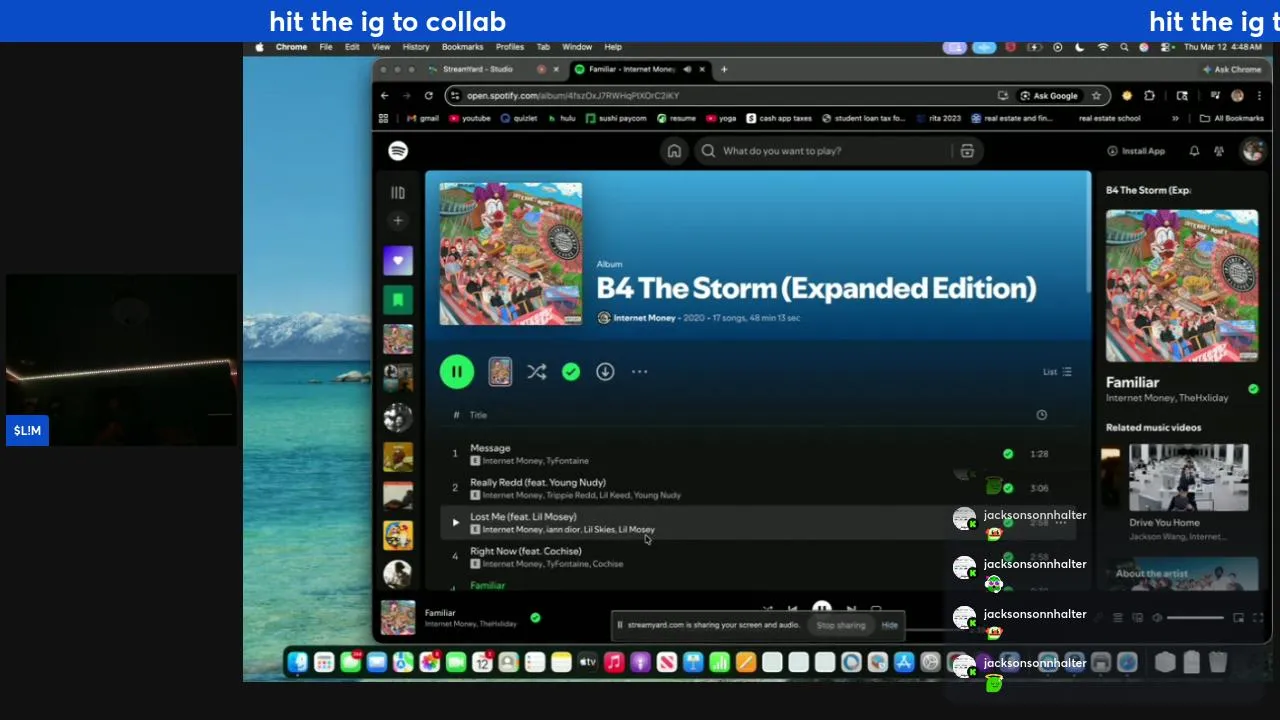Toggle saved check on Message track
The height and width of the screenshot is (720, 1280).
point(1008,454)
